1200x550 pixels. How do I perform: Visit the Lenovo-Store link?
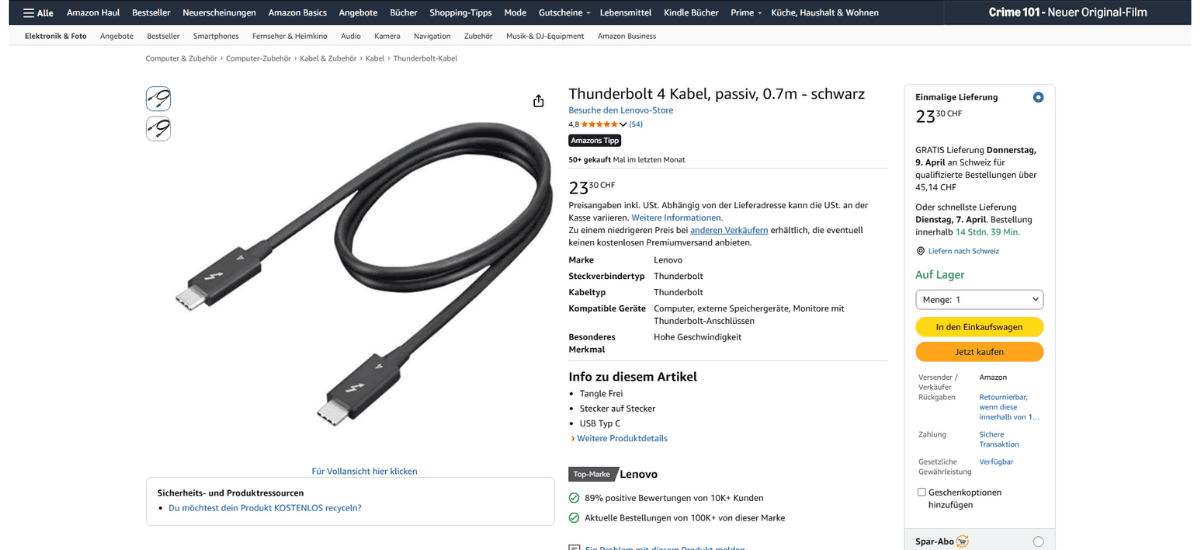[x=621, y=110]
